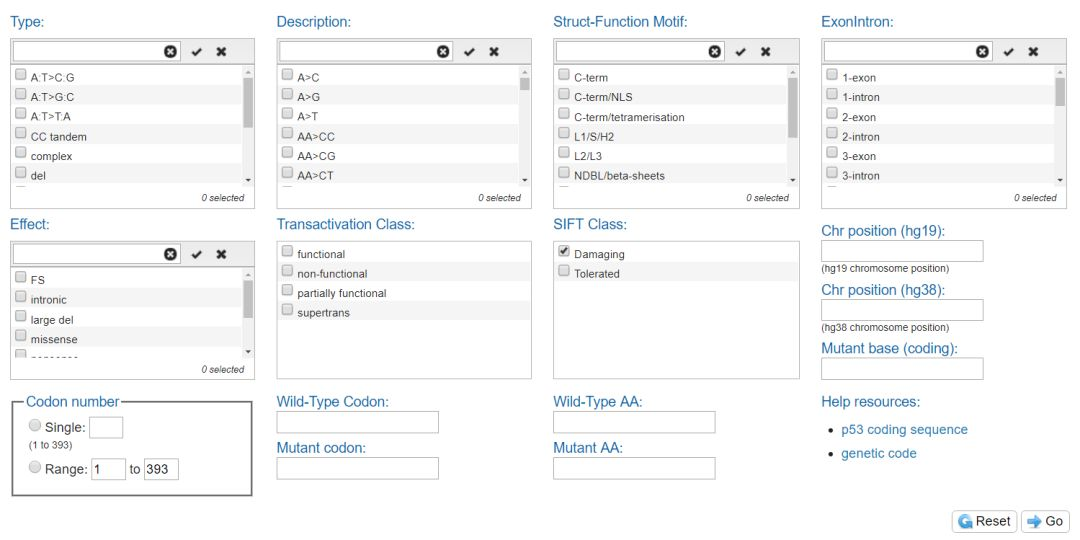Clear the Effect filter search box

coord(170,254)
